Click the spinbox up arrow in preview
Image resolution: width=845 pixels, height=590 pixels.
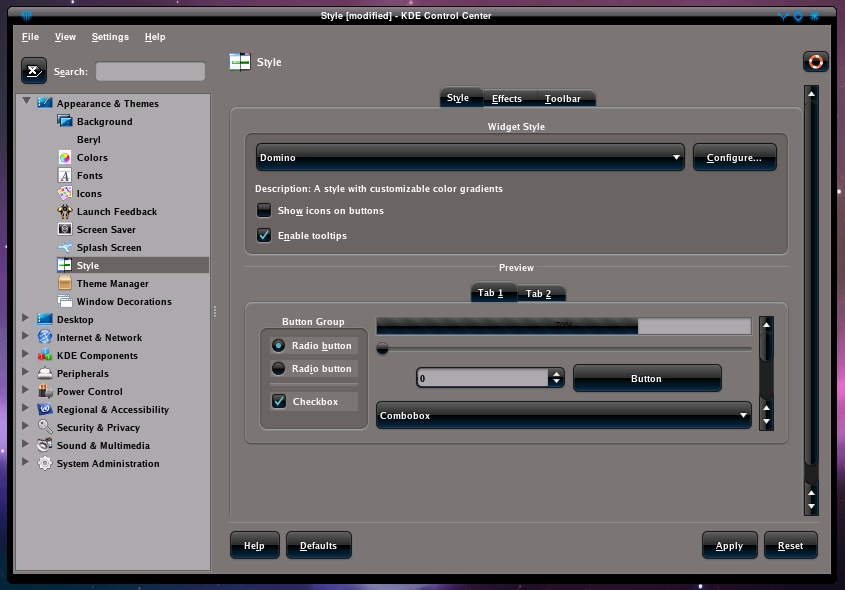pyautogui.click(x=556, y=373)
